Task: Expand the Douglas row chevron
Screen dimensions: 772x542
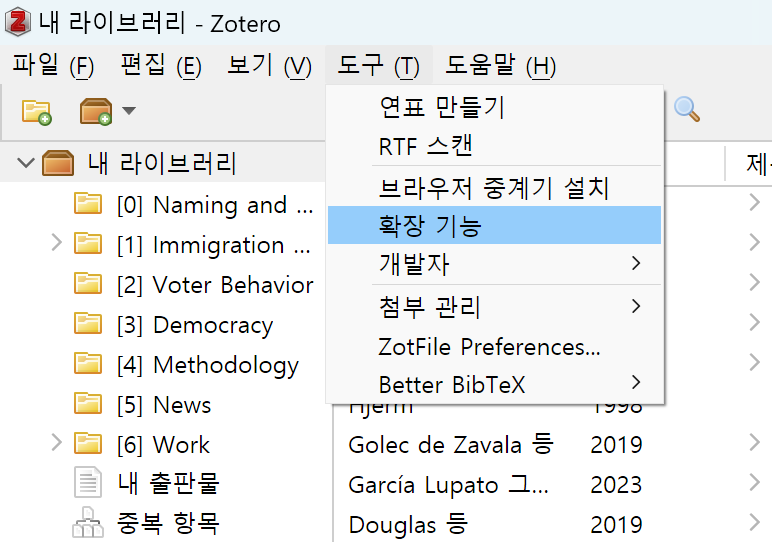Action: [754, 522]
